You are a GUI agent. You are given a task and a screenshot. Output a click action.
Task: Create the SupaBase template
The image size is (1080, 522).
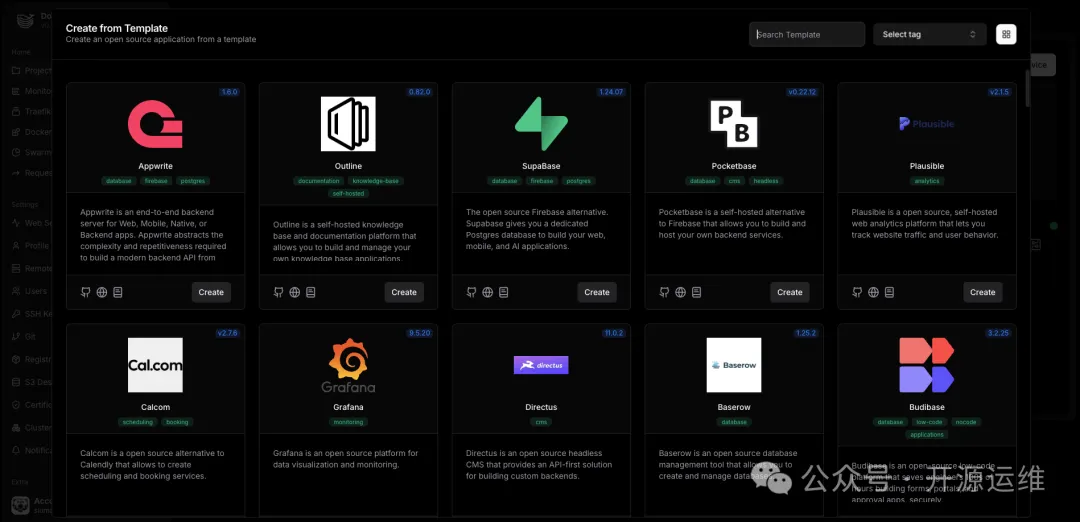click(x=597, y=292)
